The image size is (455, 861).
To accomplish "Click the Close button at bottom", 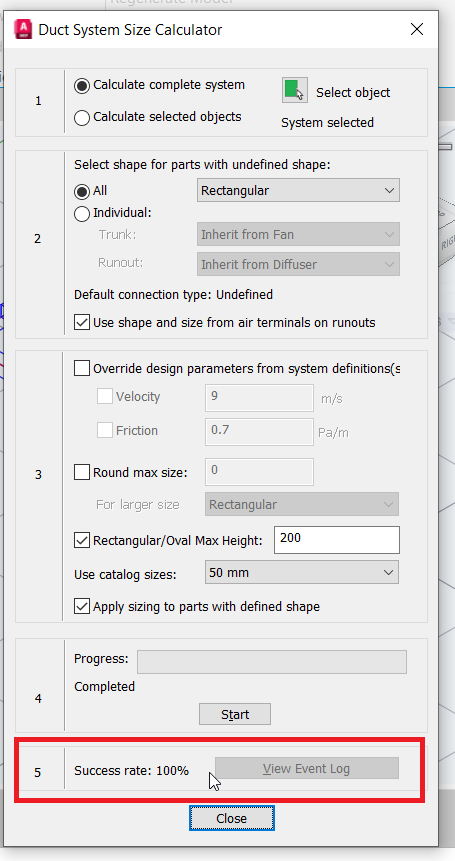I will point(232,818).
